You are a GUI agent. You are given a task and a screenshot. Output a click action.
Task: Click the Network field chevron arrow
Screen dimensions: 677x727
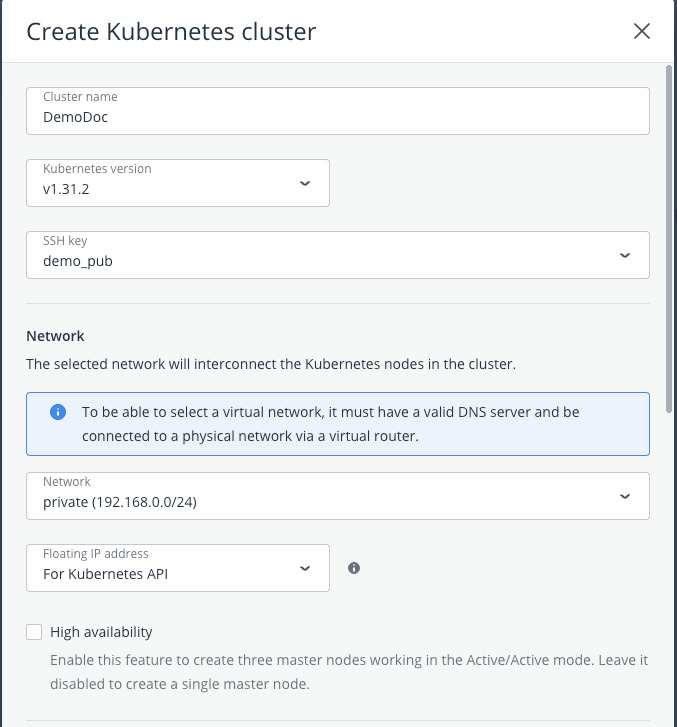coord(625,496)
